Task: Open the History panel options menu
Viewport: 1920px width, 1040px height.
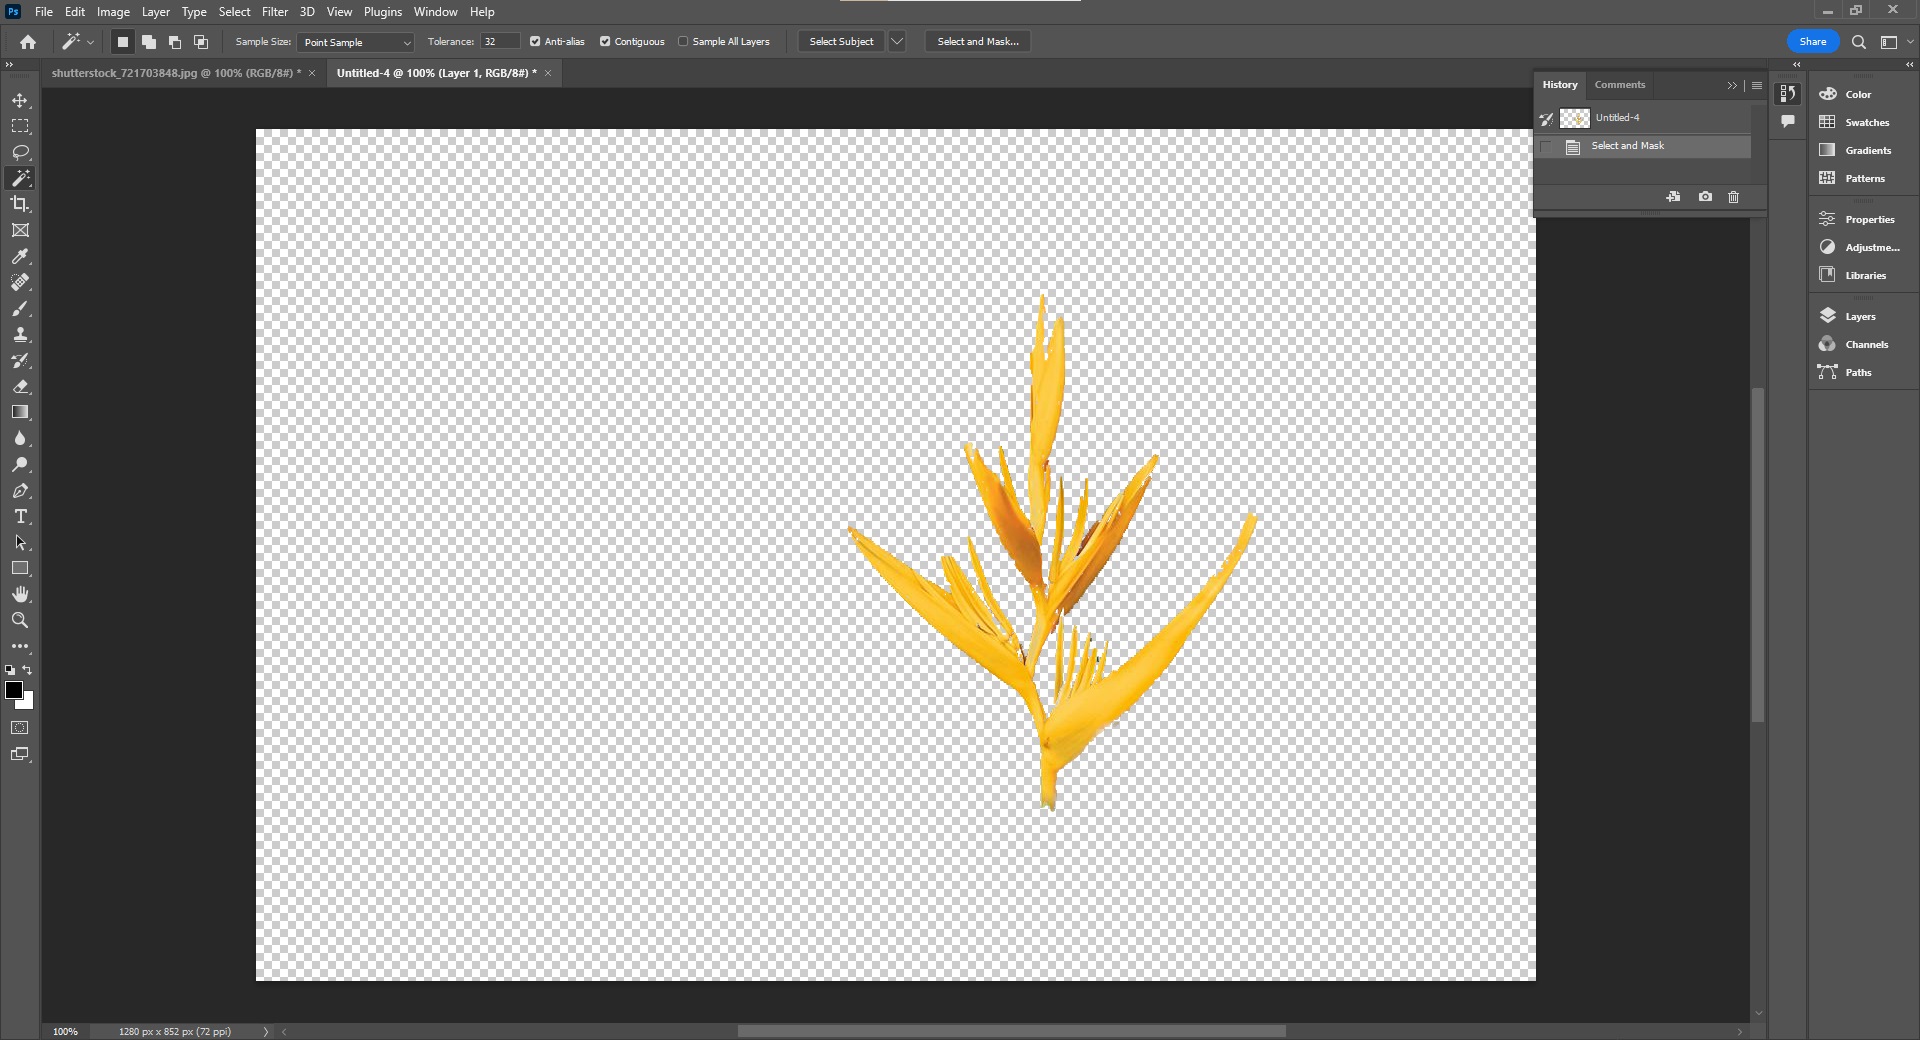Action: click(1757, 85)
